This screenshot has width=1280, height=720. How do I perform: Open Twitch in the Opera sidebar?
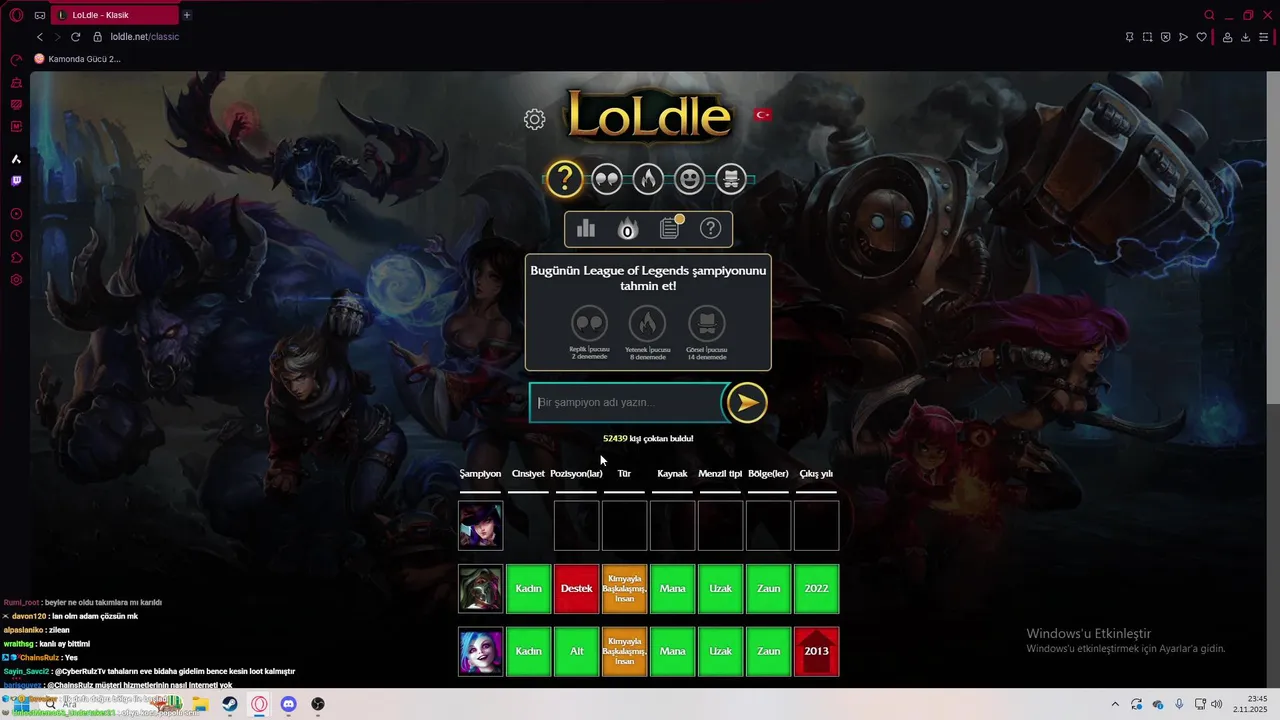tap(16, 181)
